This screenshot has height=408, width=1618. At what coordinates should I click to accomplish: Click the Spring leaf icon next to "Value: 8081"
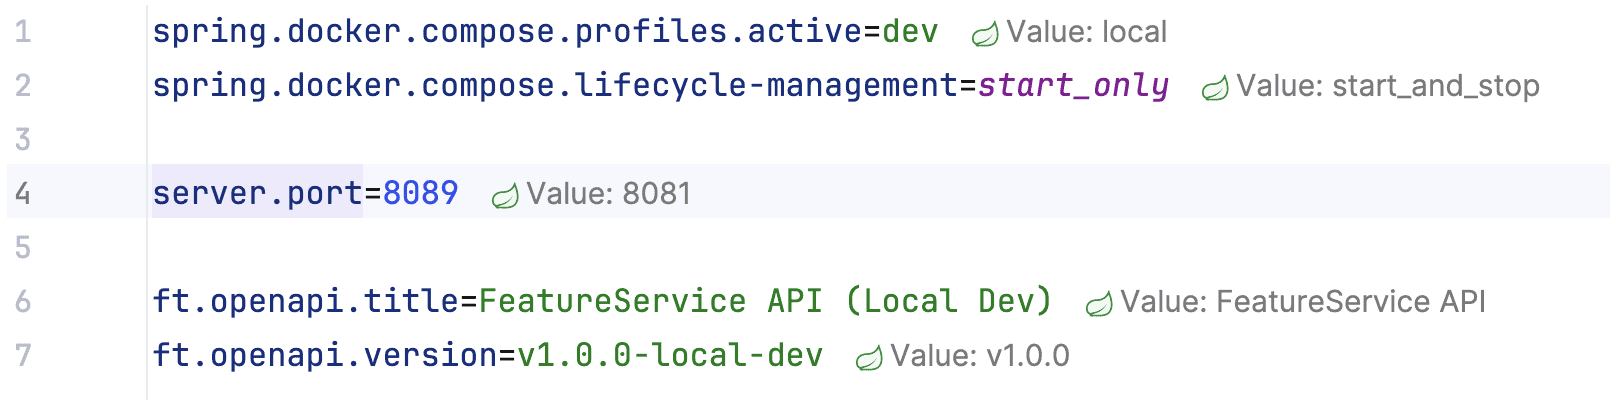point(505,196)
